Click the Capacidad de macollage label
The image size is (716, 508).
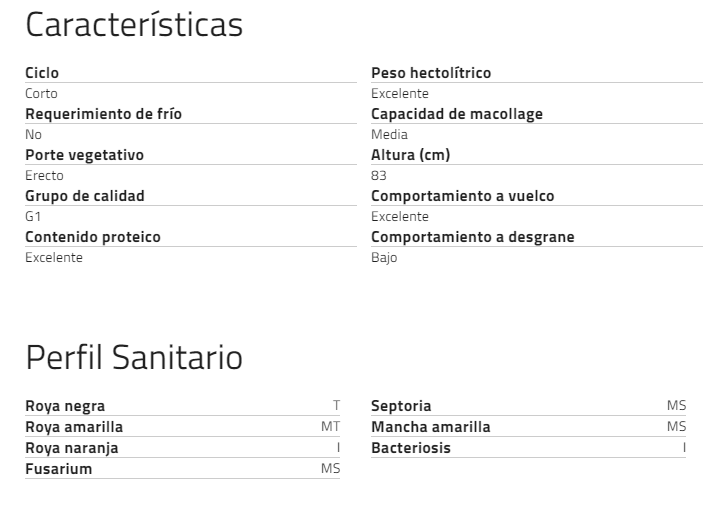pos(457,114)
